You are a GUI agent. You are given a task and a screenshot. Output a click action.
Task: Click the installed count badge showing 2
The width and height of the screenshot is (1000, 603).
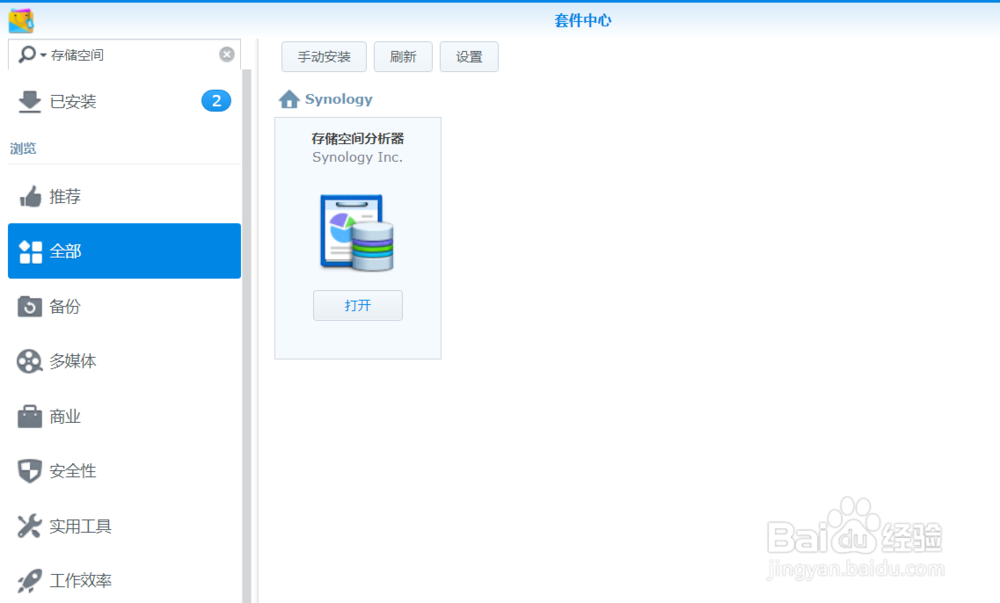coord(216,100)
